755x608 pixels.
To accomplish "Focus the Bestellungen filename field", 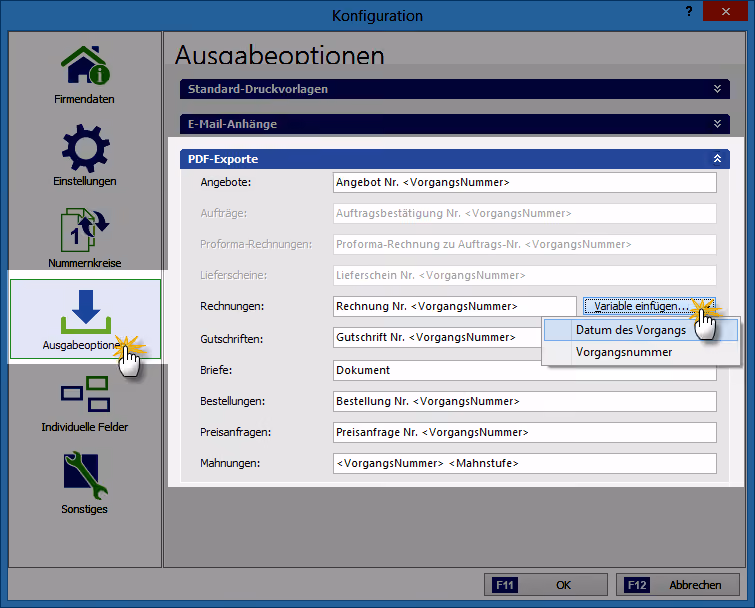I will (524, 401).
